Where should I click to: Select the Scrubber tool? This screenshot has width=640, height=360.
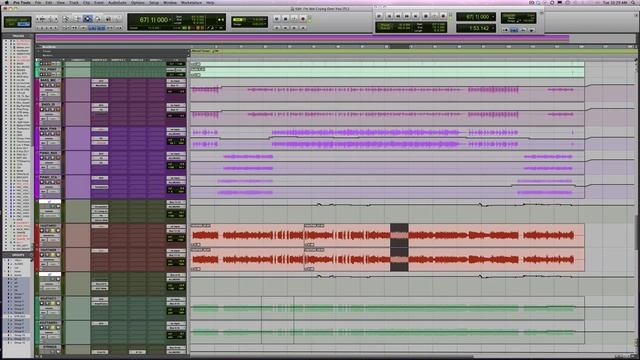[x=108, y=18]
